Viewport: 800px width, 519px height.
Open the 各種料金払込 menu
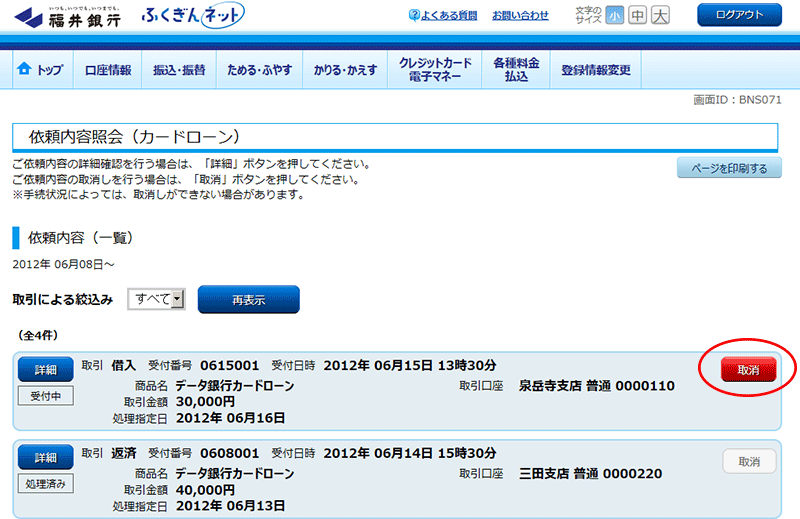point(516,70)
